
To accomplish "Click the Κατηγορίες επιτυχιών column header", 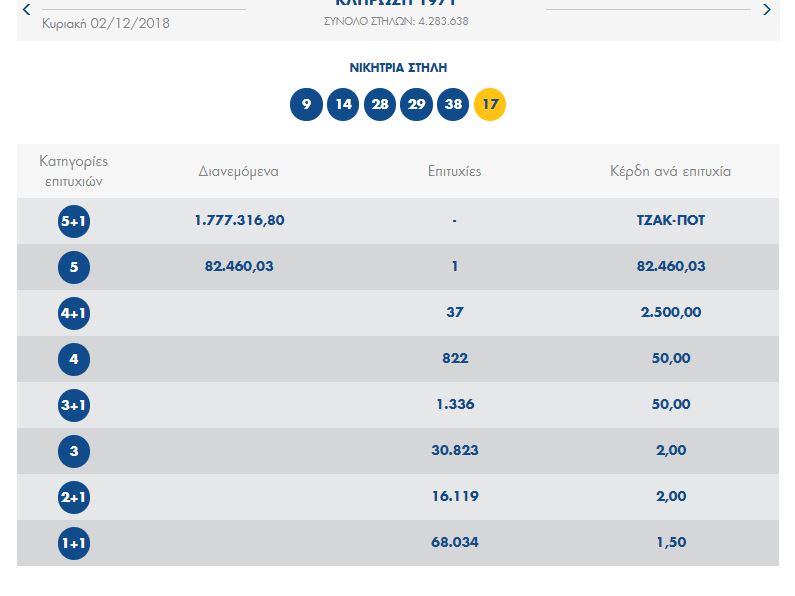I will [74, 171].
